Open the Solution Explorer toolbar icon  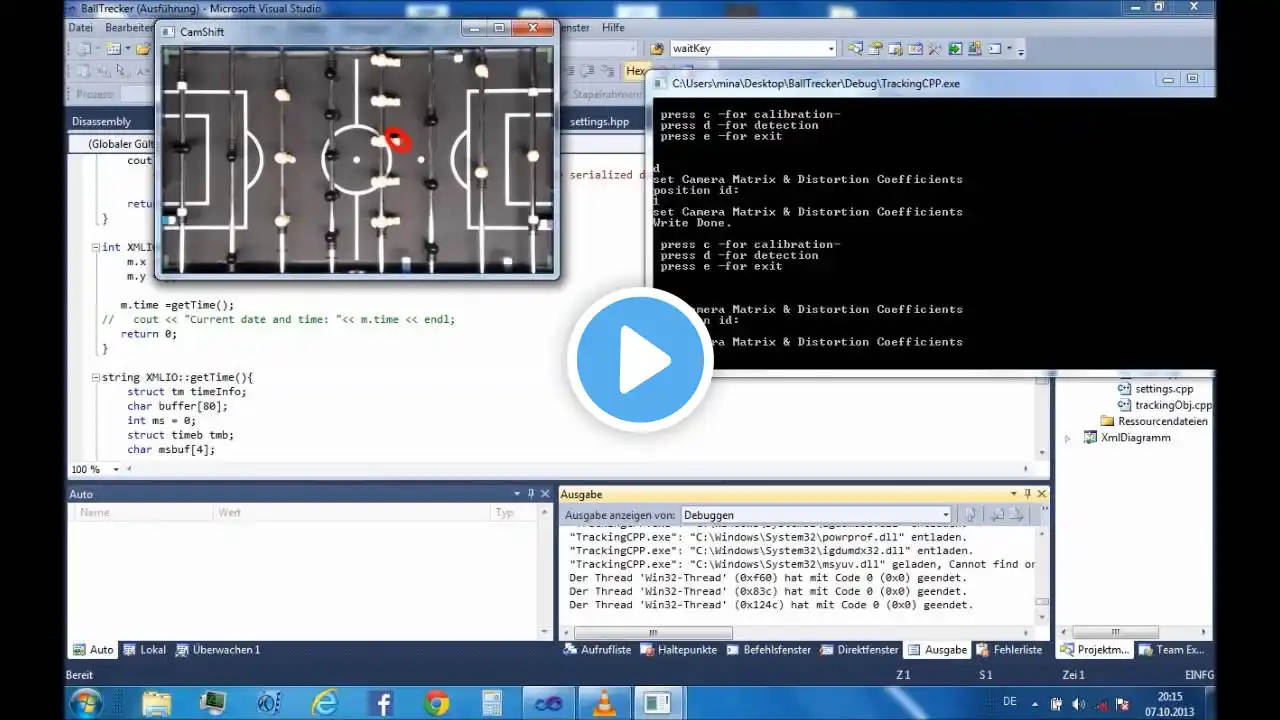[x=856, y=48]
